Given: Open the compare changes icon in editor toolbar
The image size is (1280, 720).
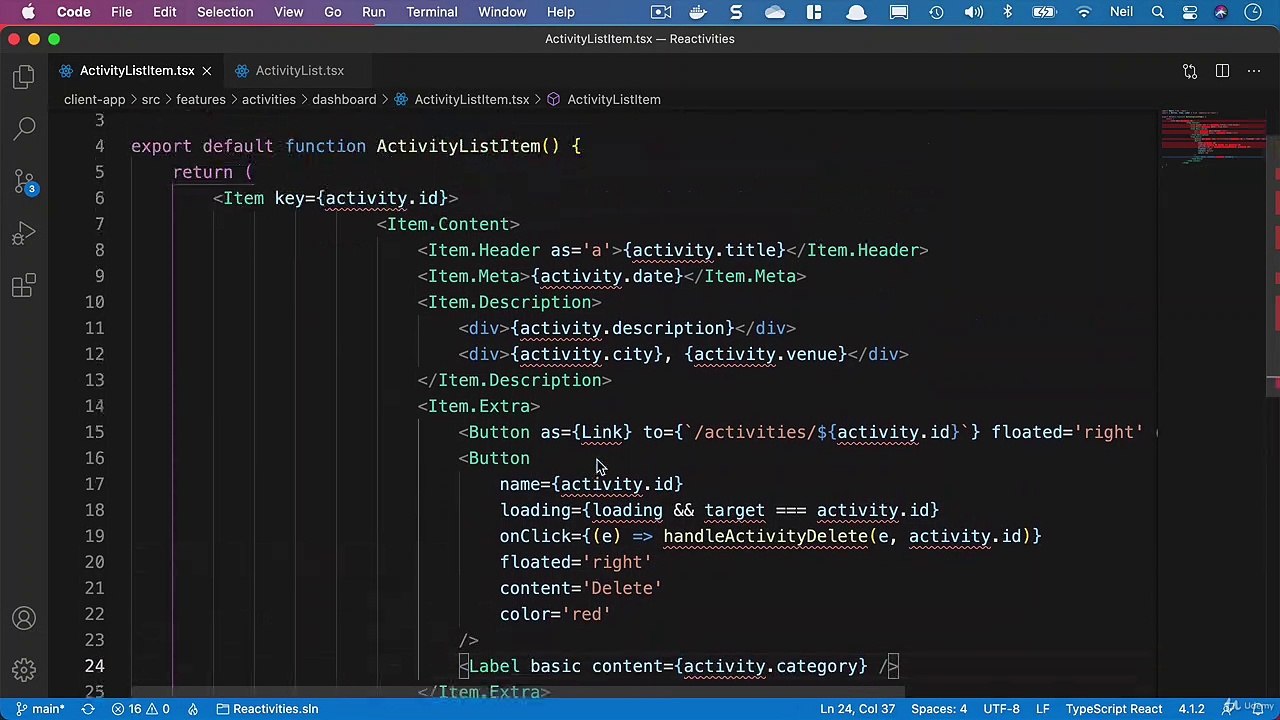Looking at the screenshot, I should pyautogui.click(x=1190, y=71).
